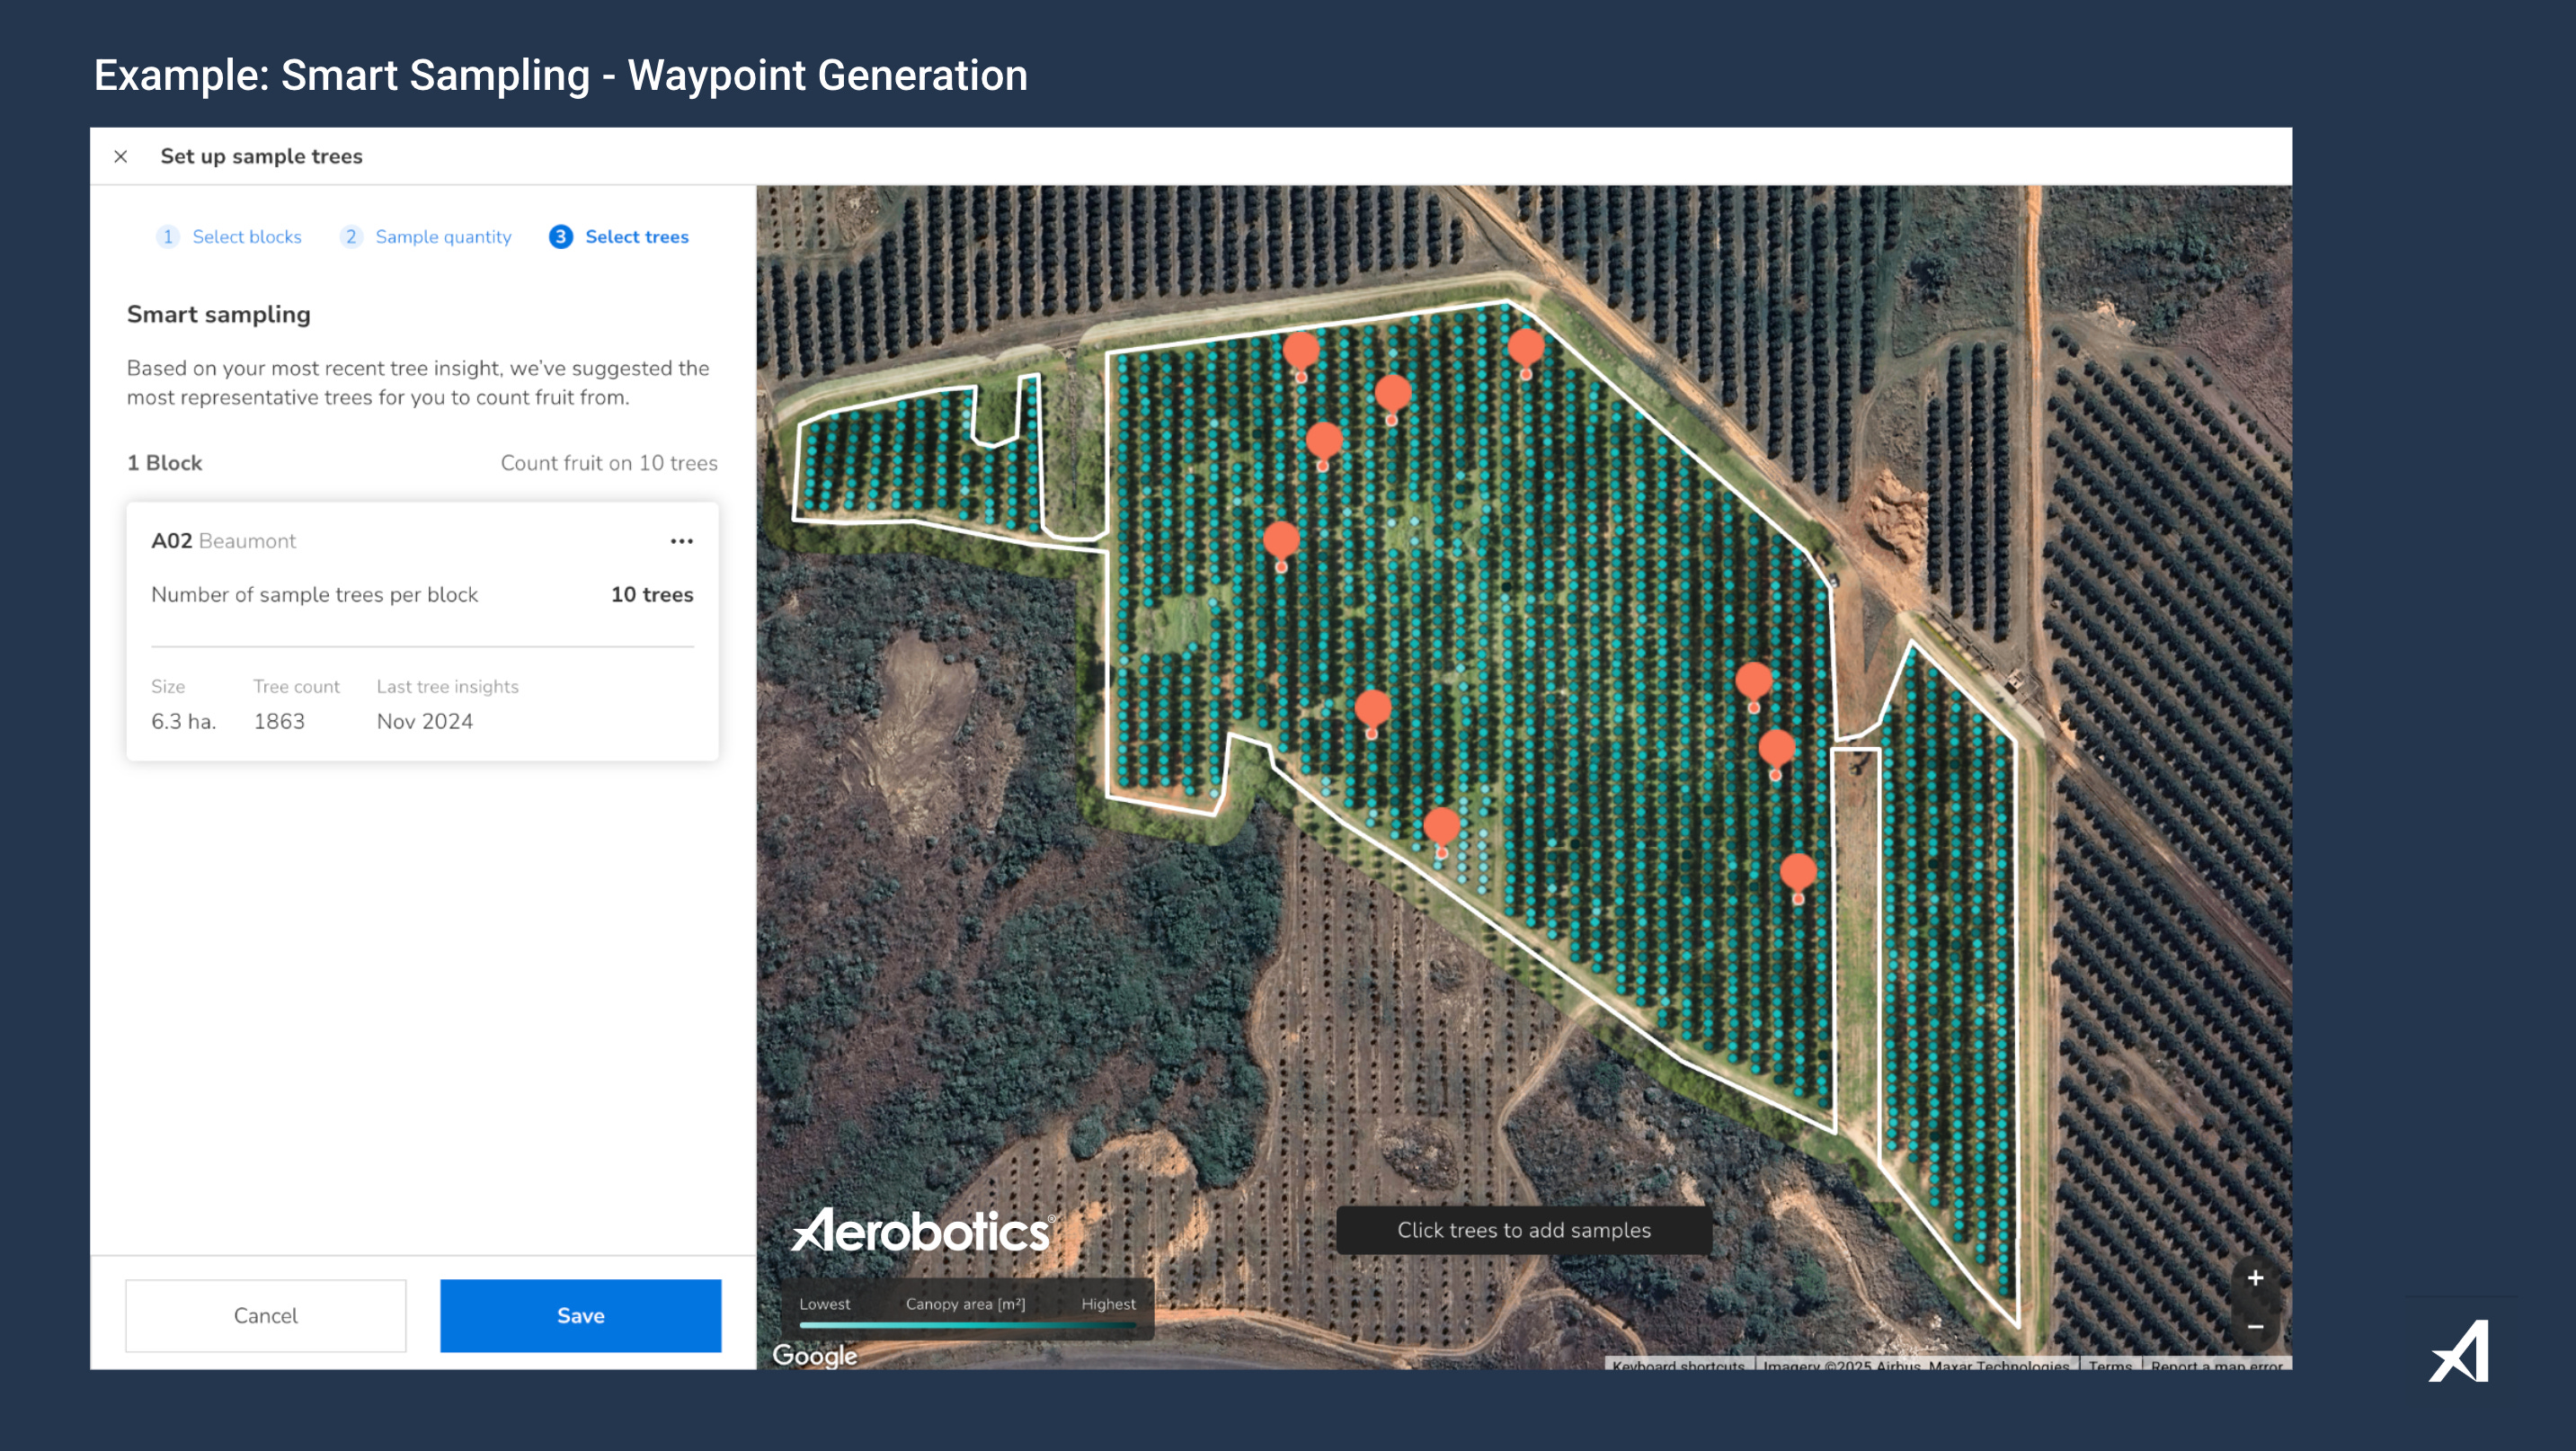Go to the Select blocks step
The image size is (2576, 1451).
[x=247, y=237]
